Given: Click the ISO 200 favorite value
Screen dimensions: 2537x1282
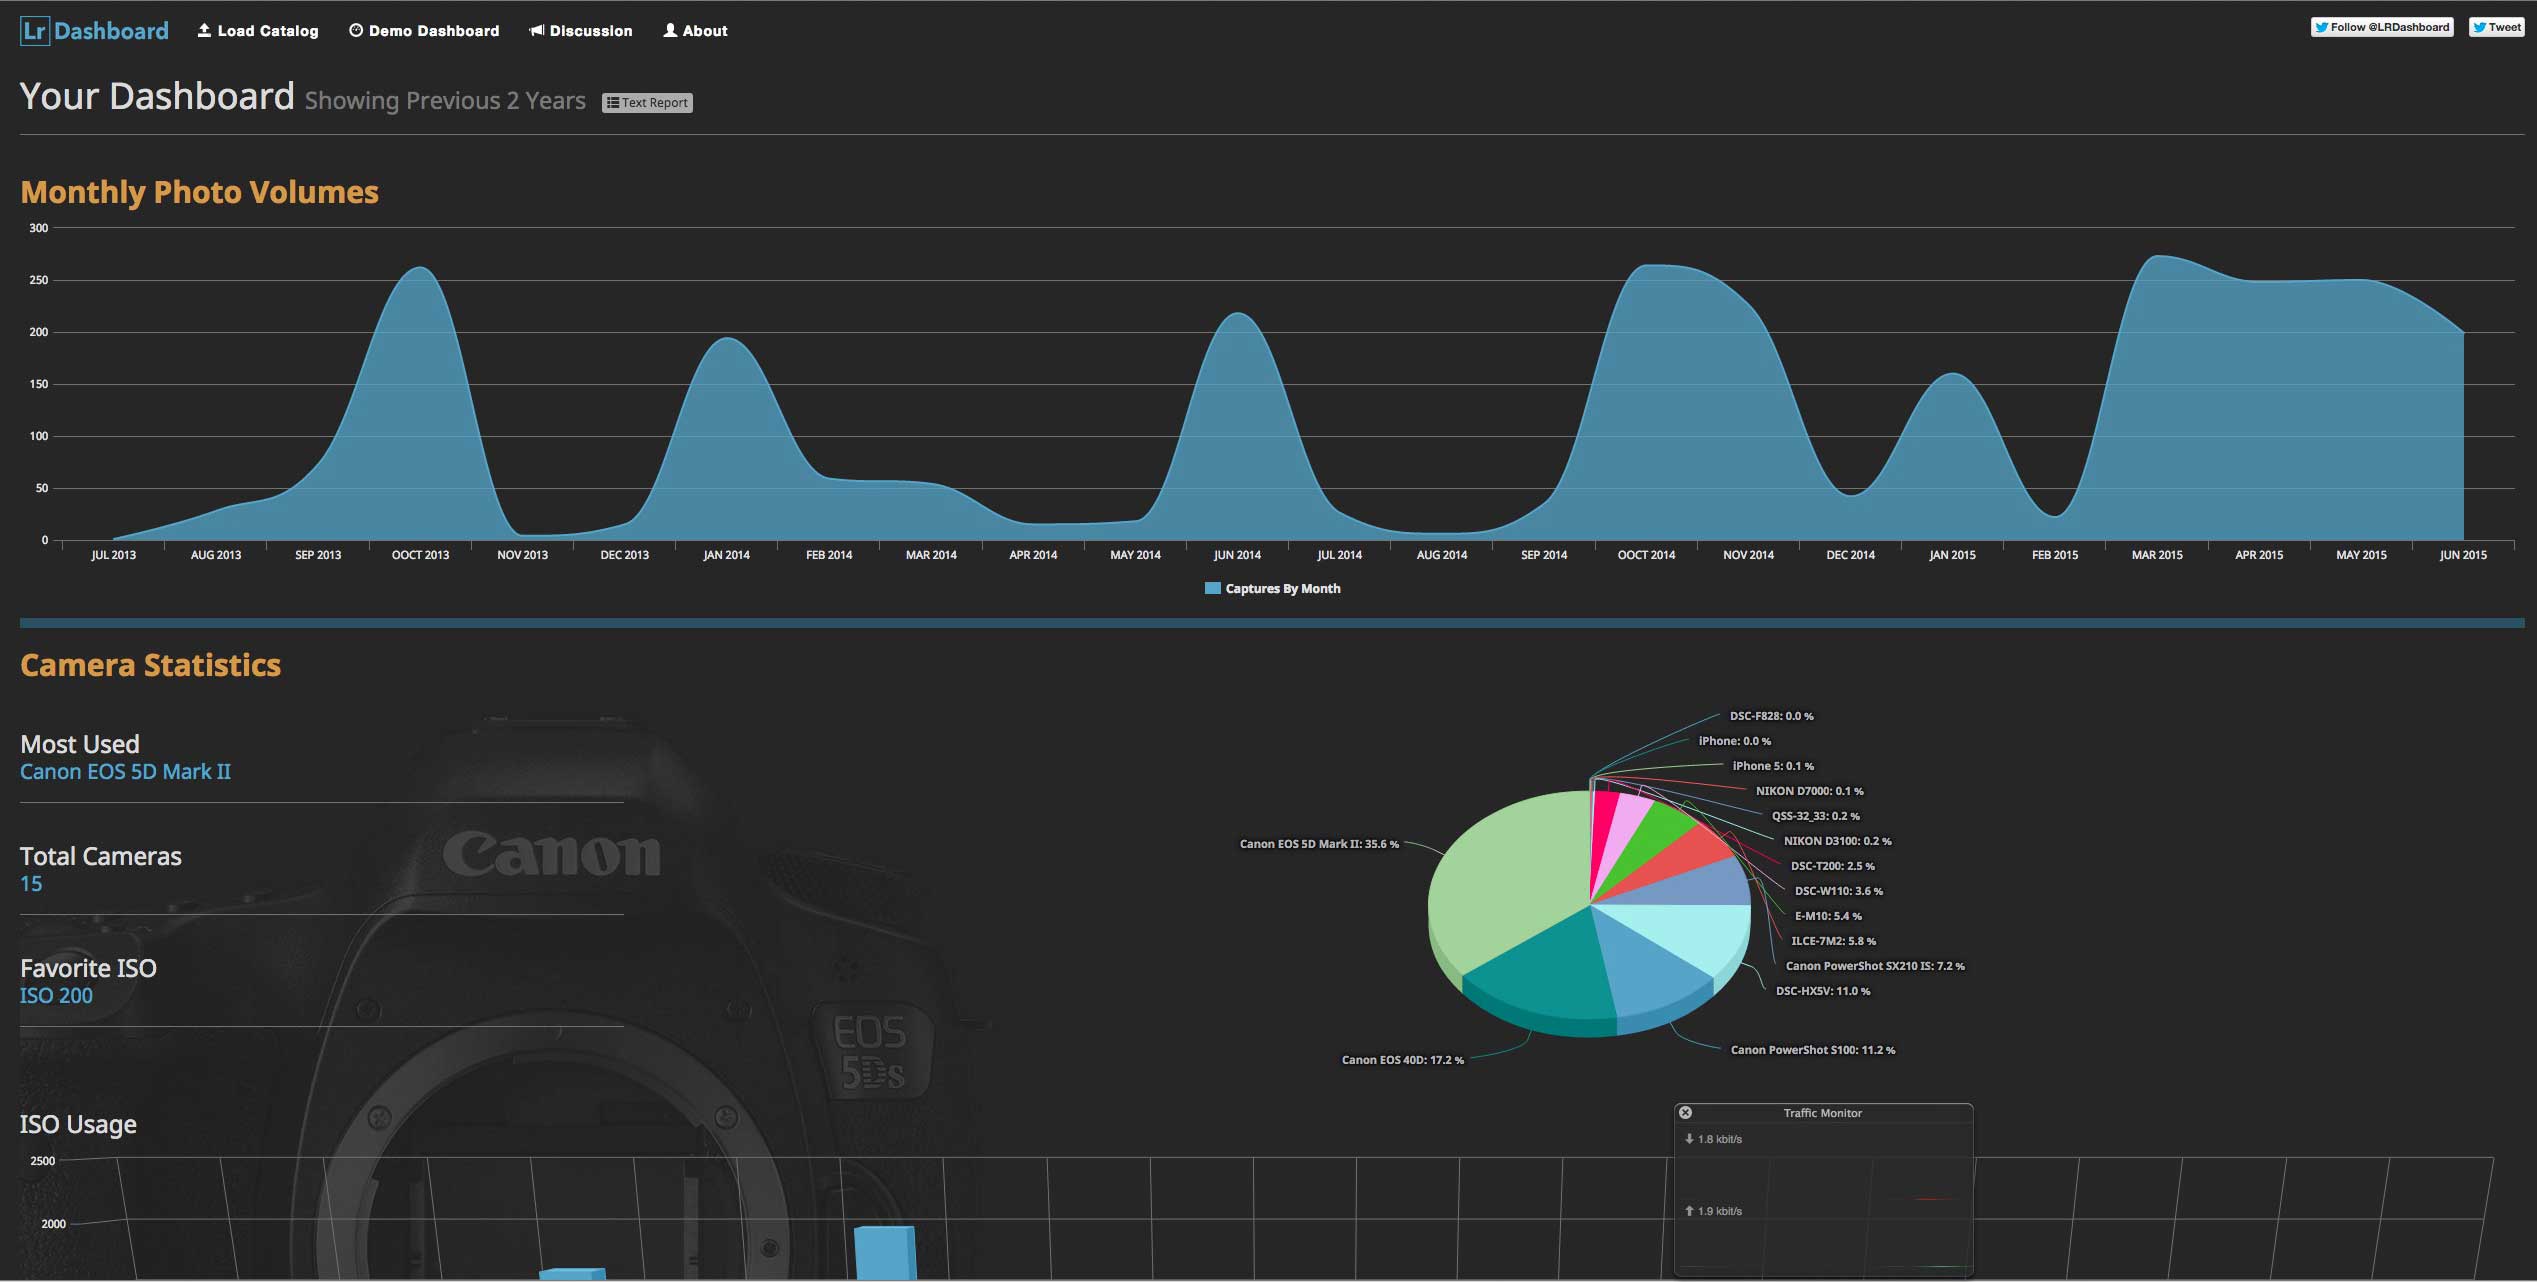Looking at the screenshot, I should click(56, 996).
